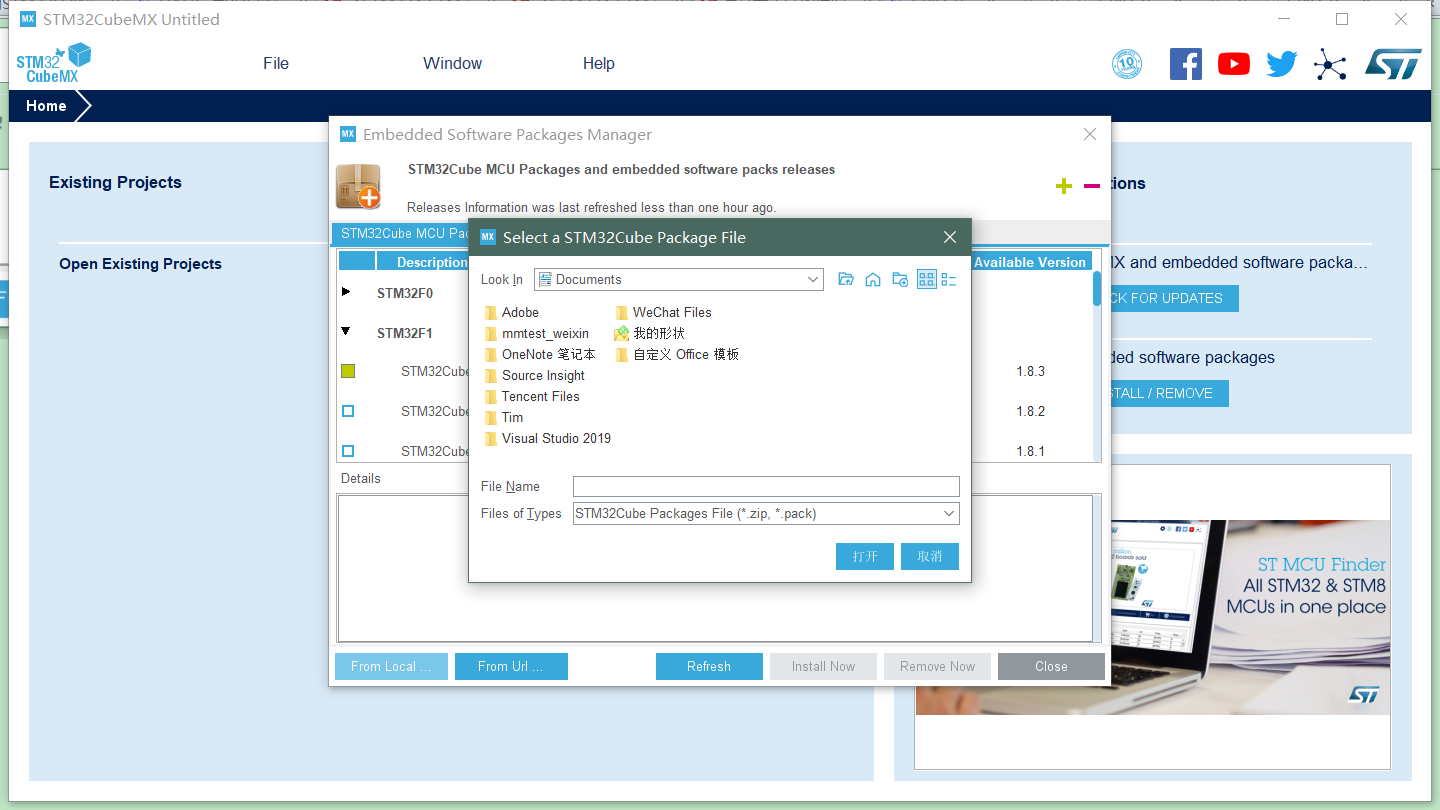Image resolution: width=1440 pixels, height=810 pixels.
Task: Select the Visual Studio 2019 folder
Action: pos(547,439)
